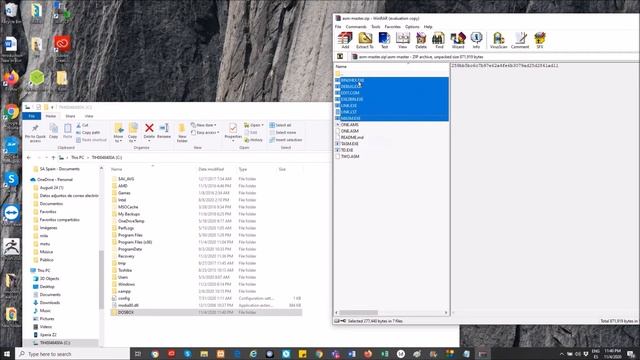Click Invert selection in Explorer ribbon
The image size is (640, 360).
coord(286,140)
